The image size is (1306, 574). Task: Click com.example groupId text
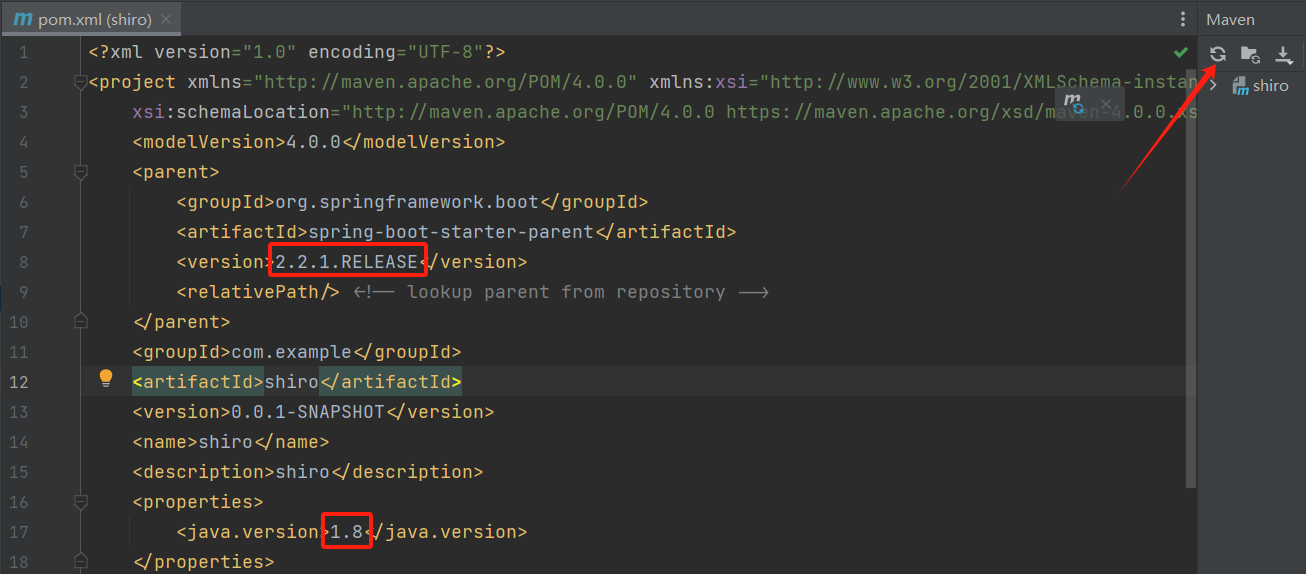point(292,352)
